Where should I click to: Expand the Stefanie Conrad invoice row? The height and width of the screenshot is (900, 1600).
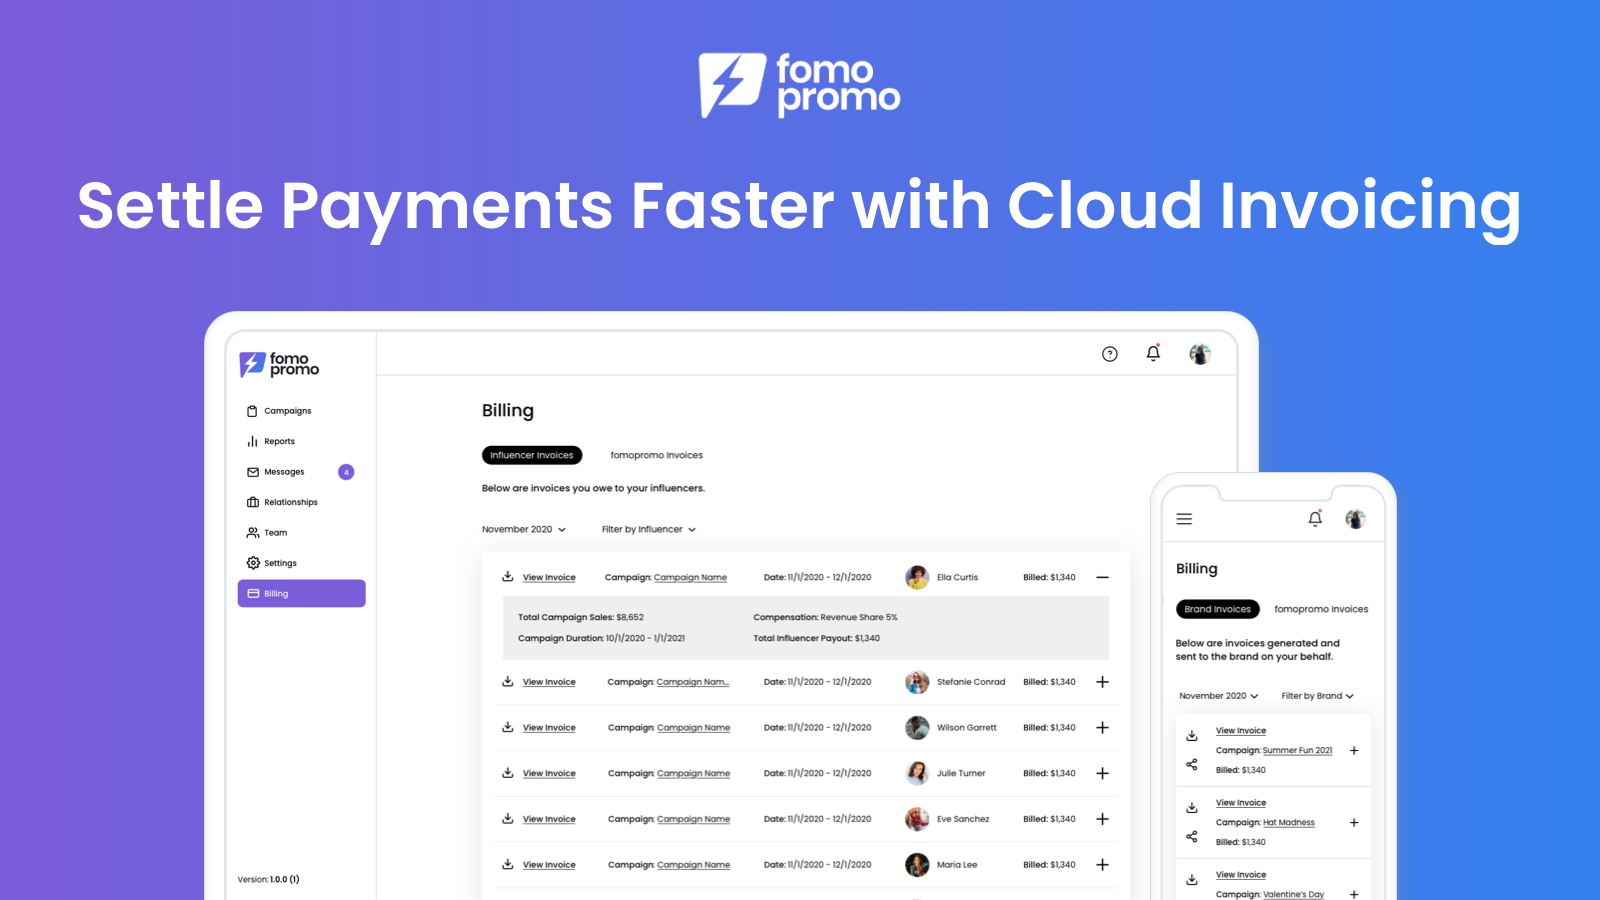click(x=1102, y=682)
